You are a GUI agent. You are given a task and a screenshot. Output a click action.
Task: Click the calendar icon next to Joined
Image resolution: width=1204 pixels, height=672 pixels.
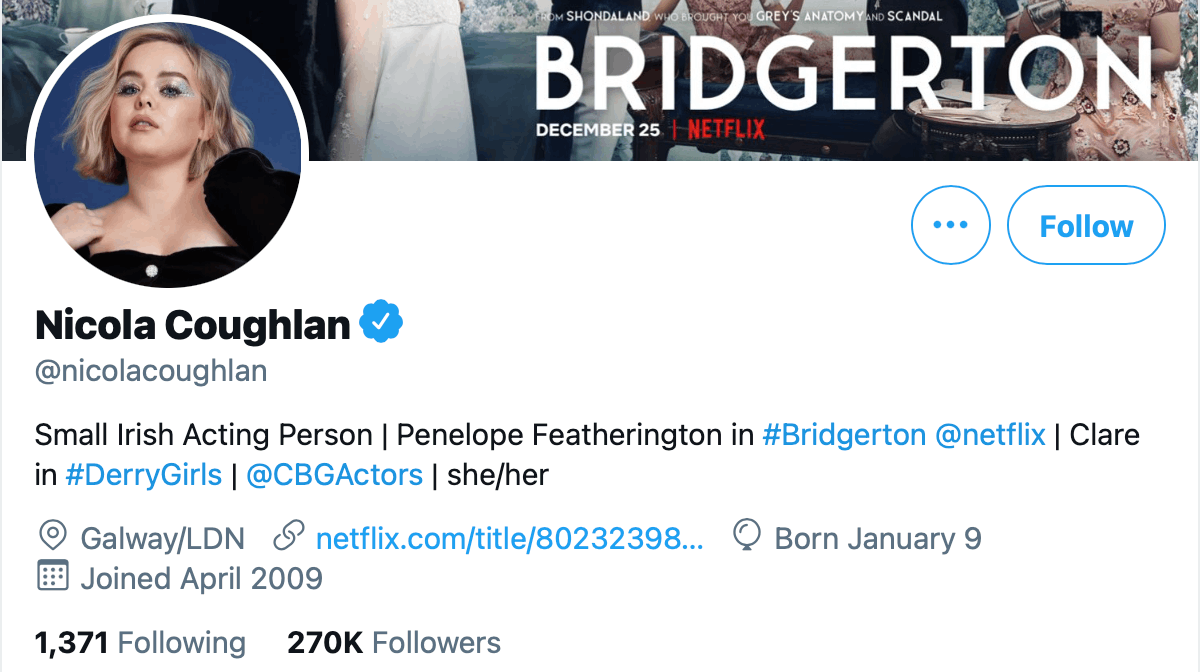click(x=52, y=577)
